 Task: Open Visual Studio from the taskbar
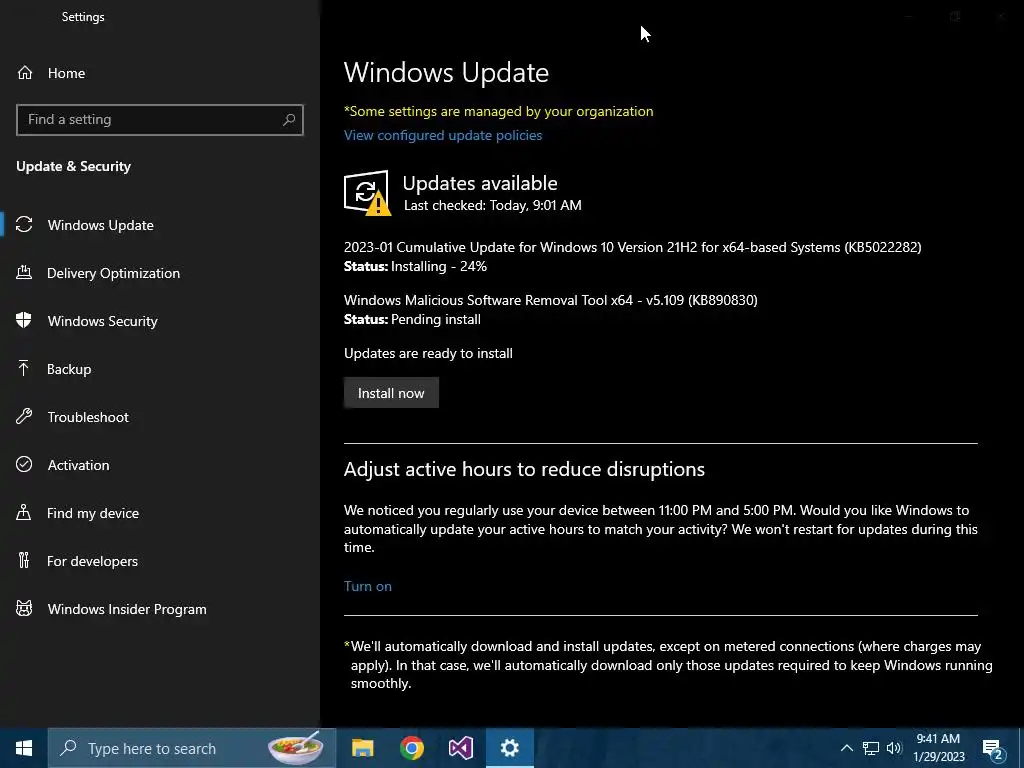pyautogui.click(x=460, y=748)
